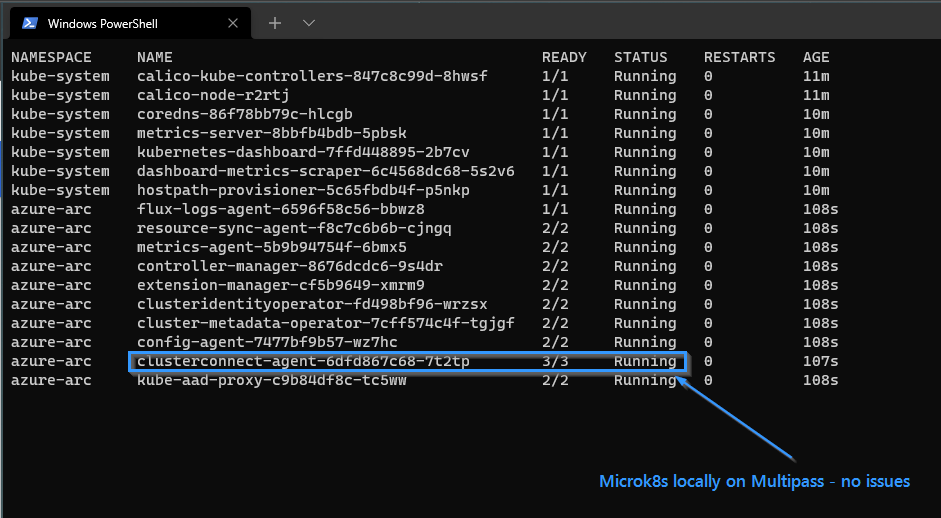941x518 pixels.
Task: Select pod name metrics-server-8bbfb4bdb-5pbsk
Action: tap(272, 133)
